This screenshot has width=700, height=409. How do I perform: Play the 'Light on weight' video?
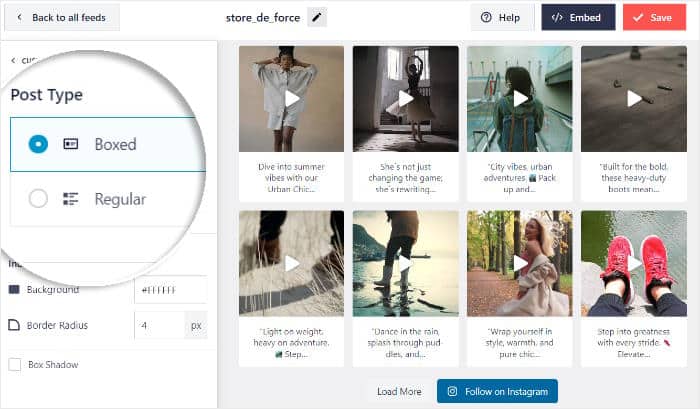[x=292, y=263]
